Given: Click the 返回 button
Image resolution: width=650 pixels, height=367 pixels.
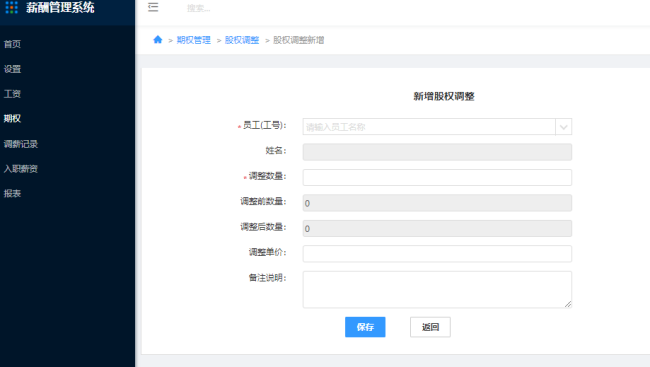Looking at the screenshot, I should [430, 327].
